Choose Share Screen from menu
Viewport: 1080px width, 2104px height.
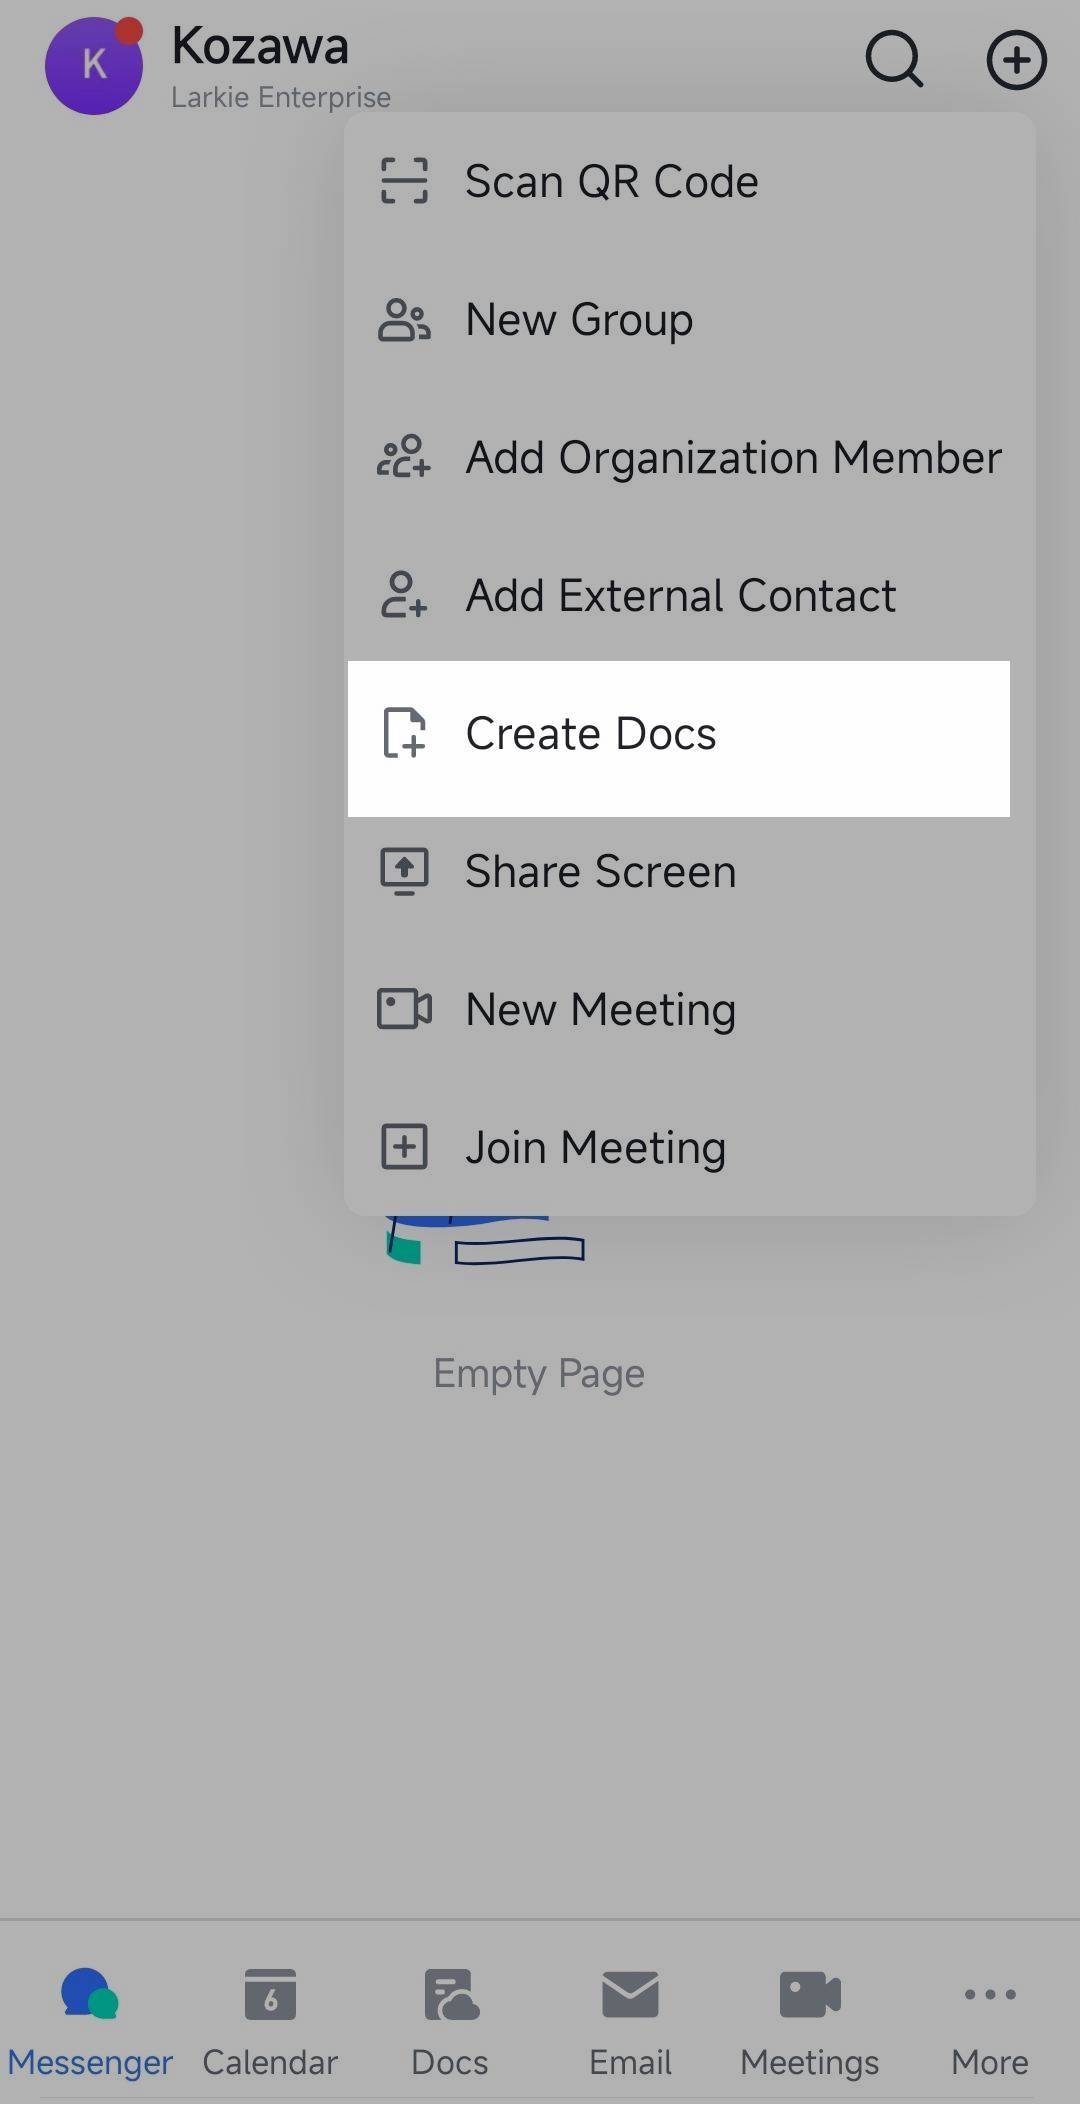pyautogui.click(x=600, y=871)
